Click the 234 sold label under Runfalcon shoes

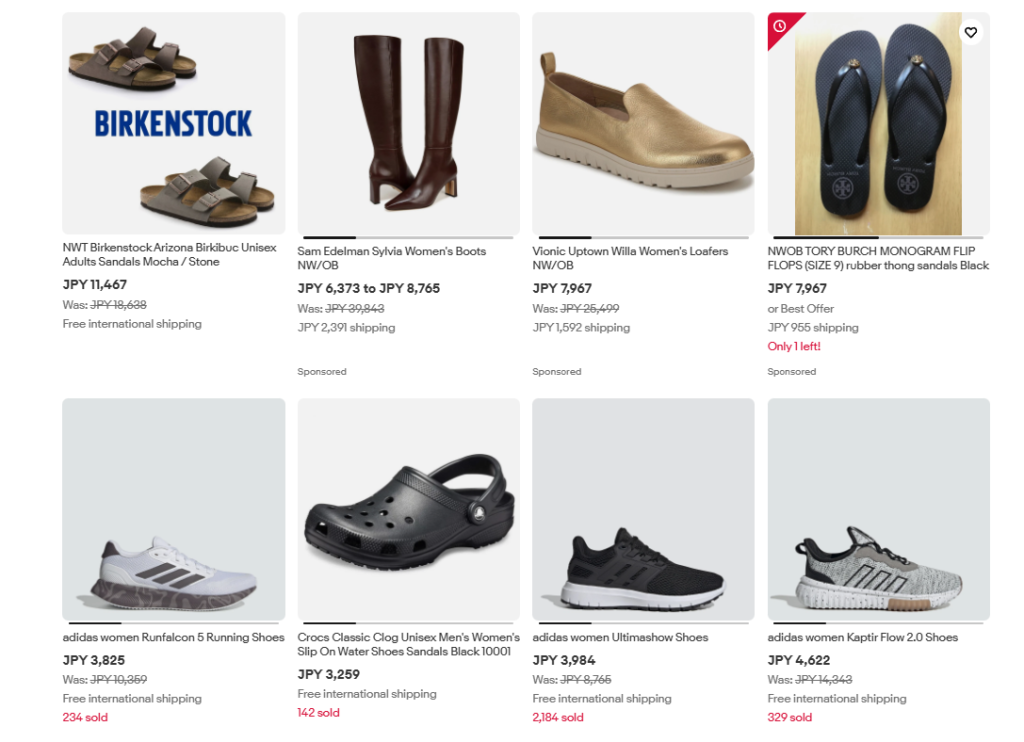pos(82,717)
